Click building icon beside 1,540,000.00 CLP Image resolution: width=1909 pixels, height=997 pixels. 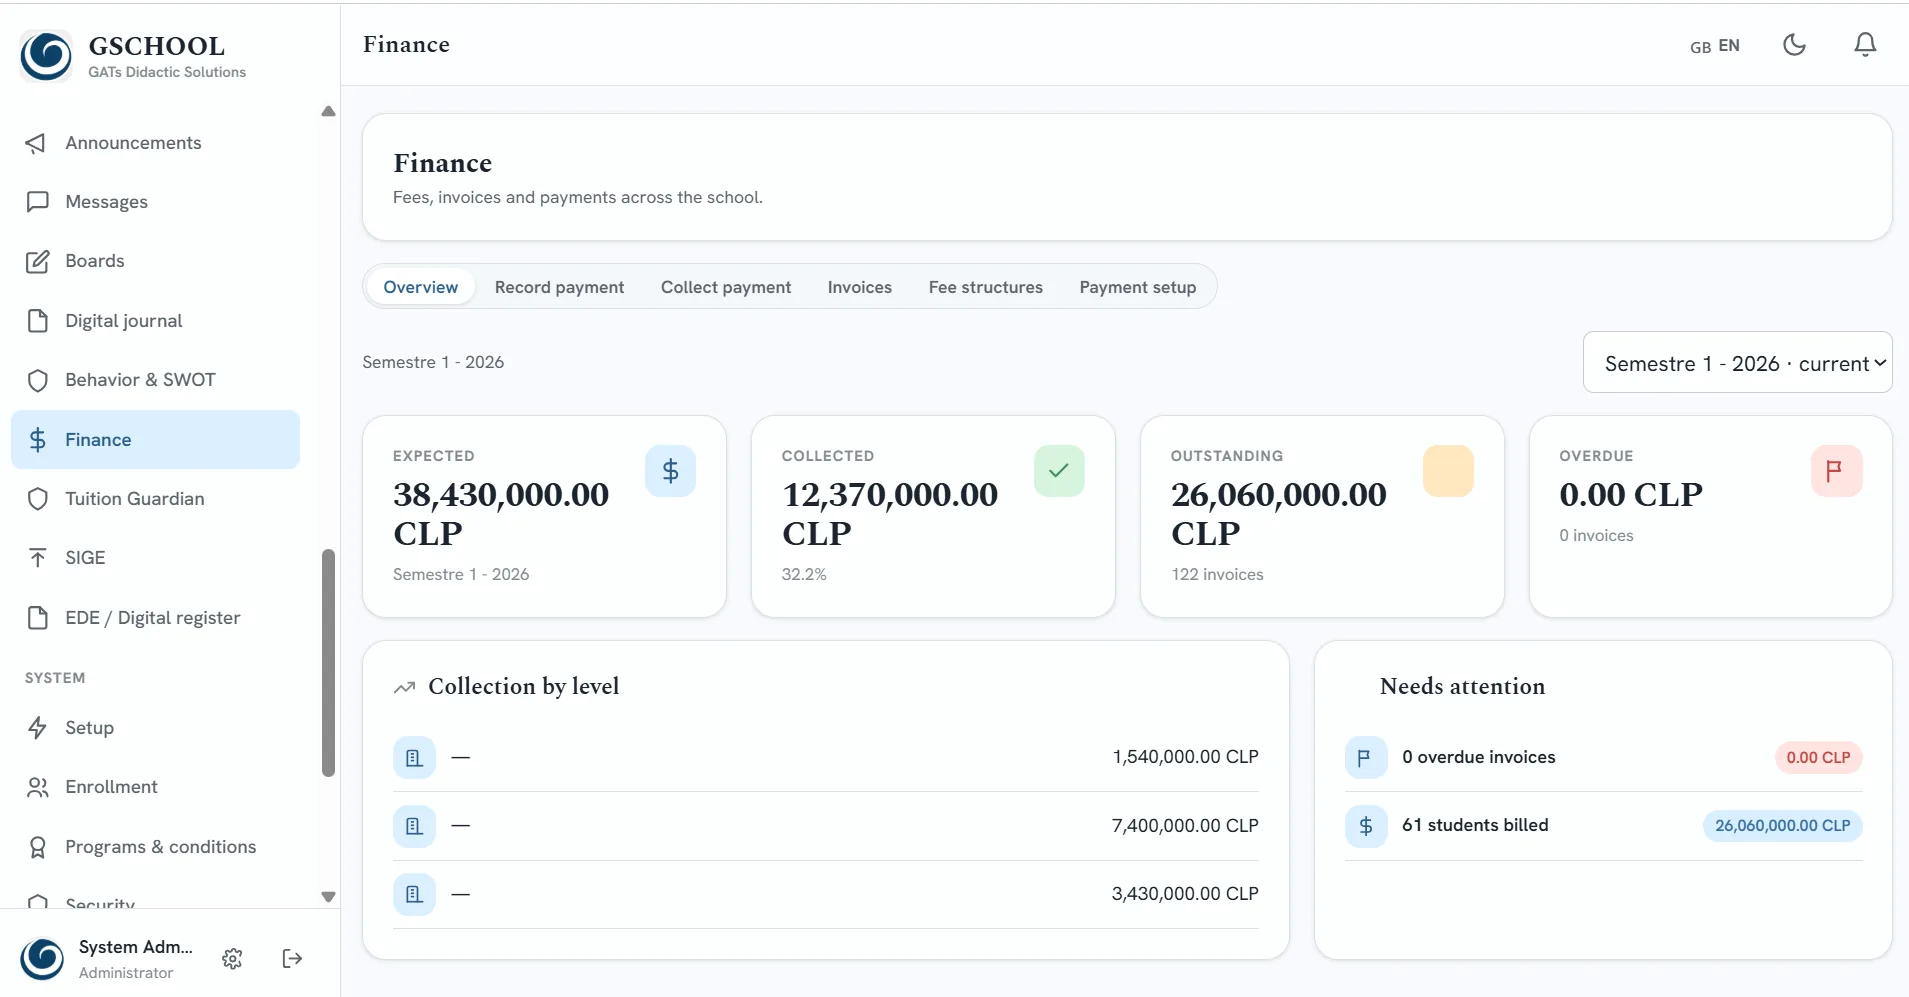(x=414, y=758)
